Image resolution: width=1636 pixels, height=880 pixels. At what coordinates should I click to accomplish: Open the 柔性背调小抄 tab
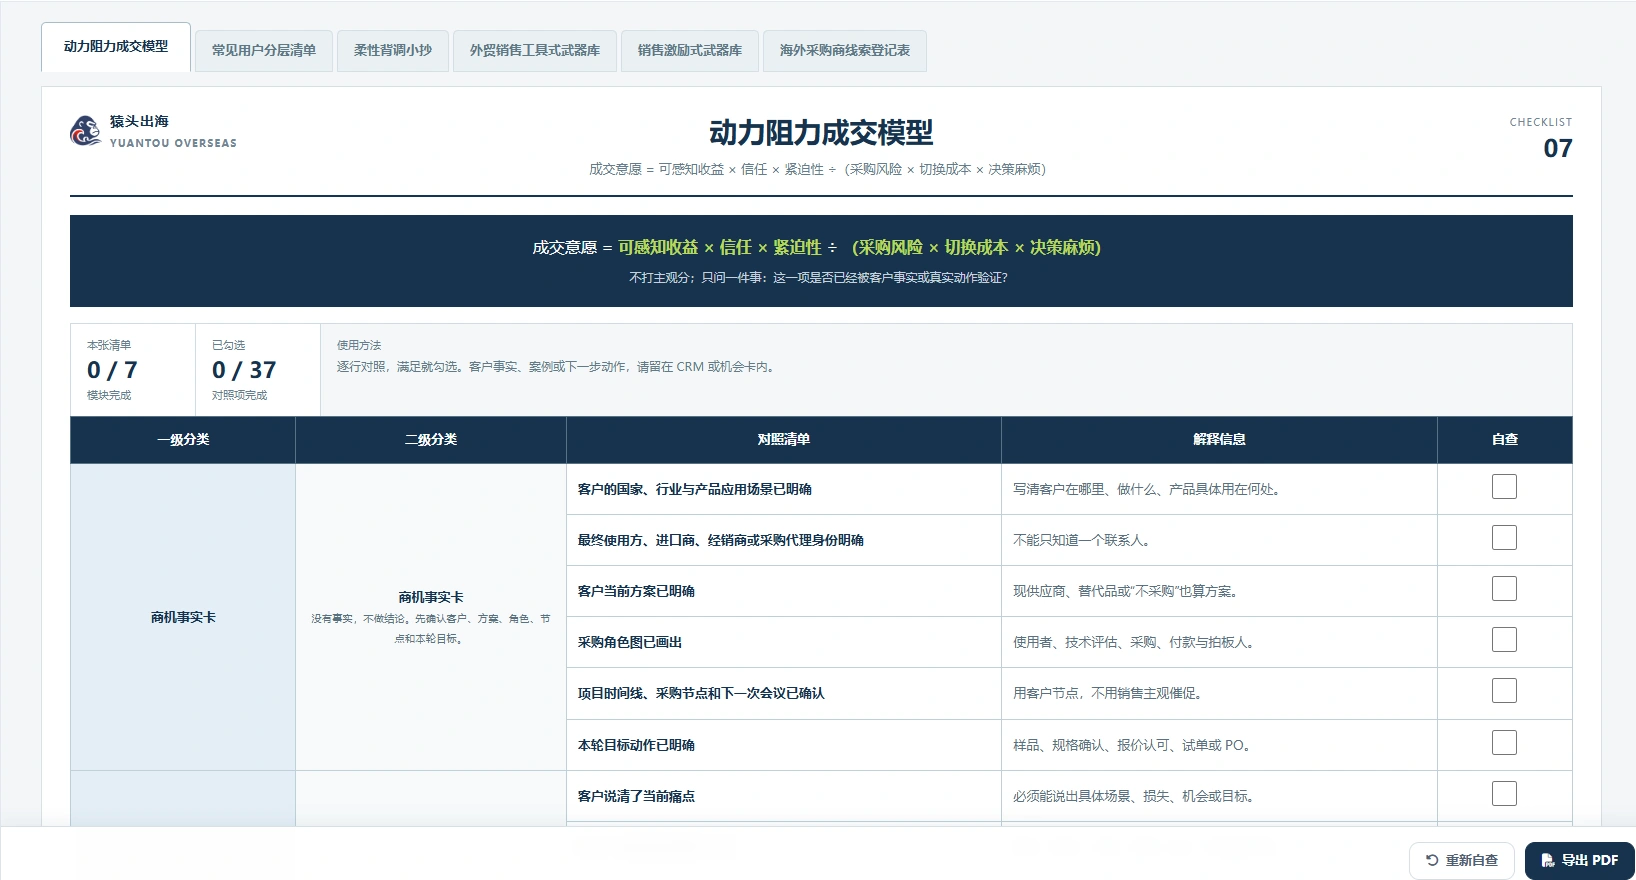click(393, 51)
